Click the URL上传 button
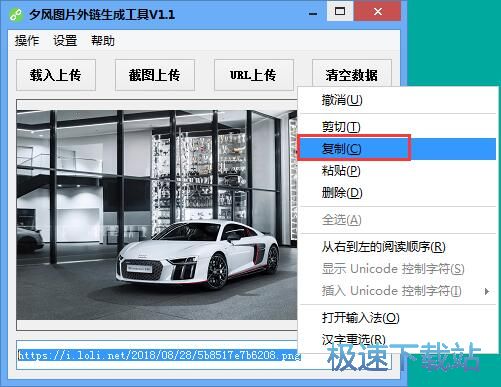 click(254, 75)
